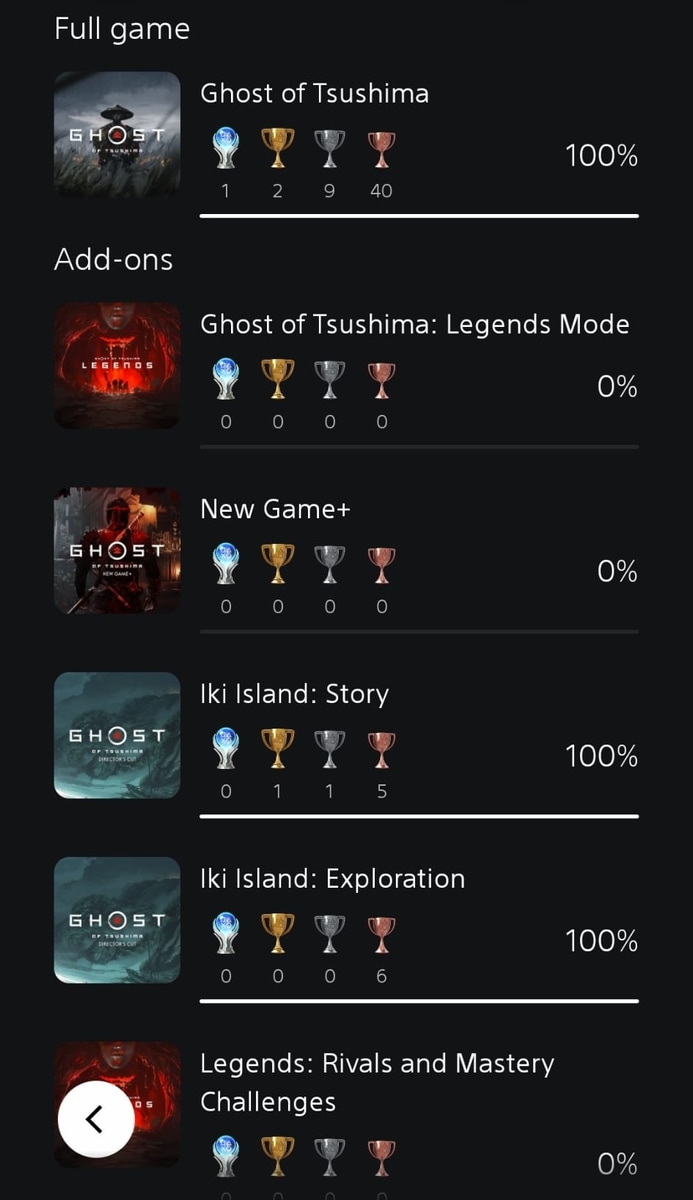Select the New Game+ title
Image resolution: width=693 pixels, height=1200 pixels.
pyautogui.click(x=275, y=509)
